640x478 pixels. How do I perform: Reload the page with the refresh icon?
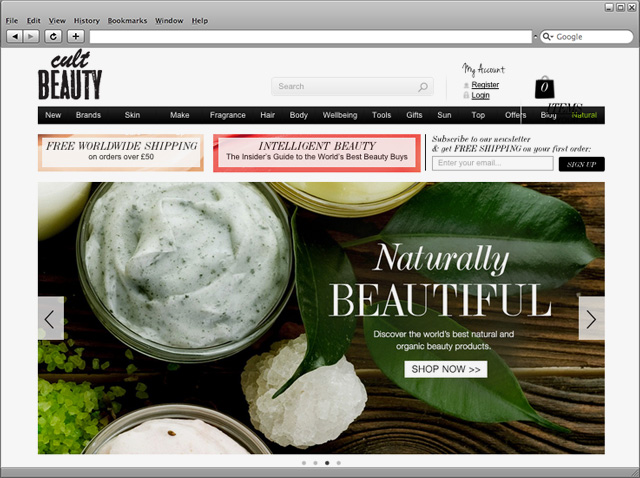pos(54,36)
